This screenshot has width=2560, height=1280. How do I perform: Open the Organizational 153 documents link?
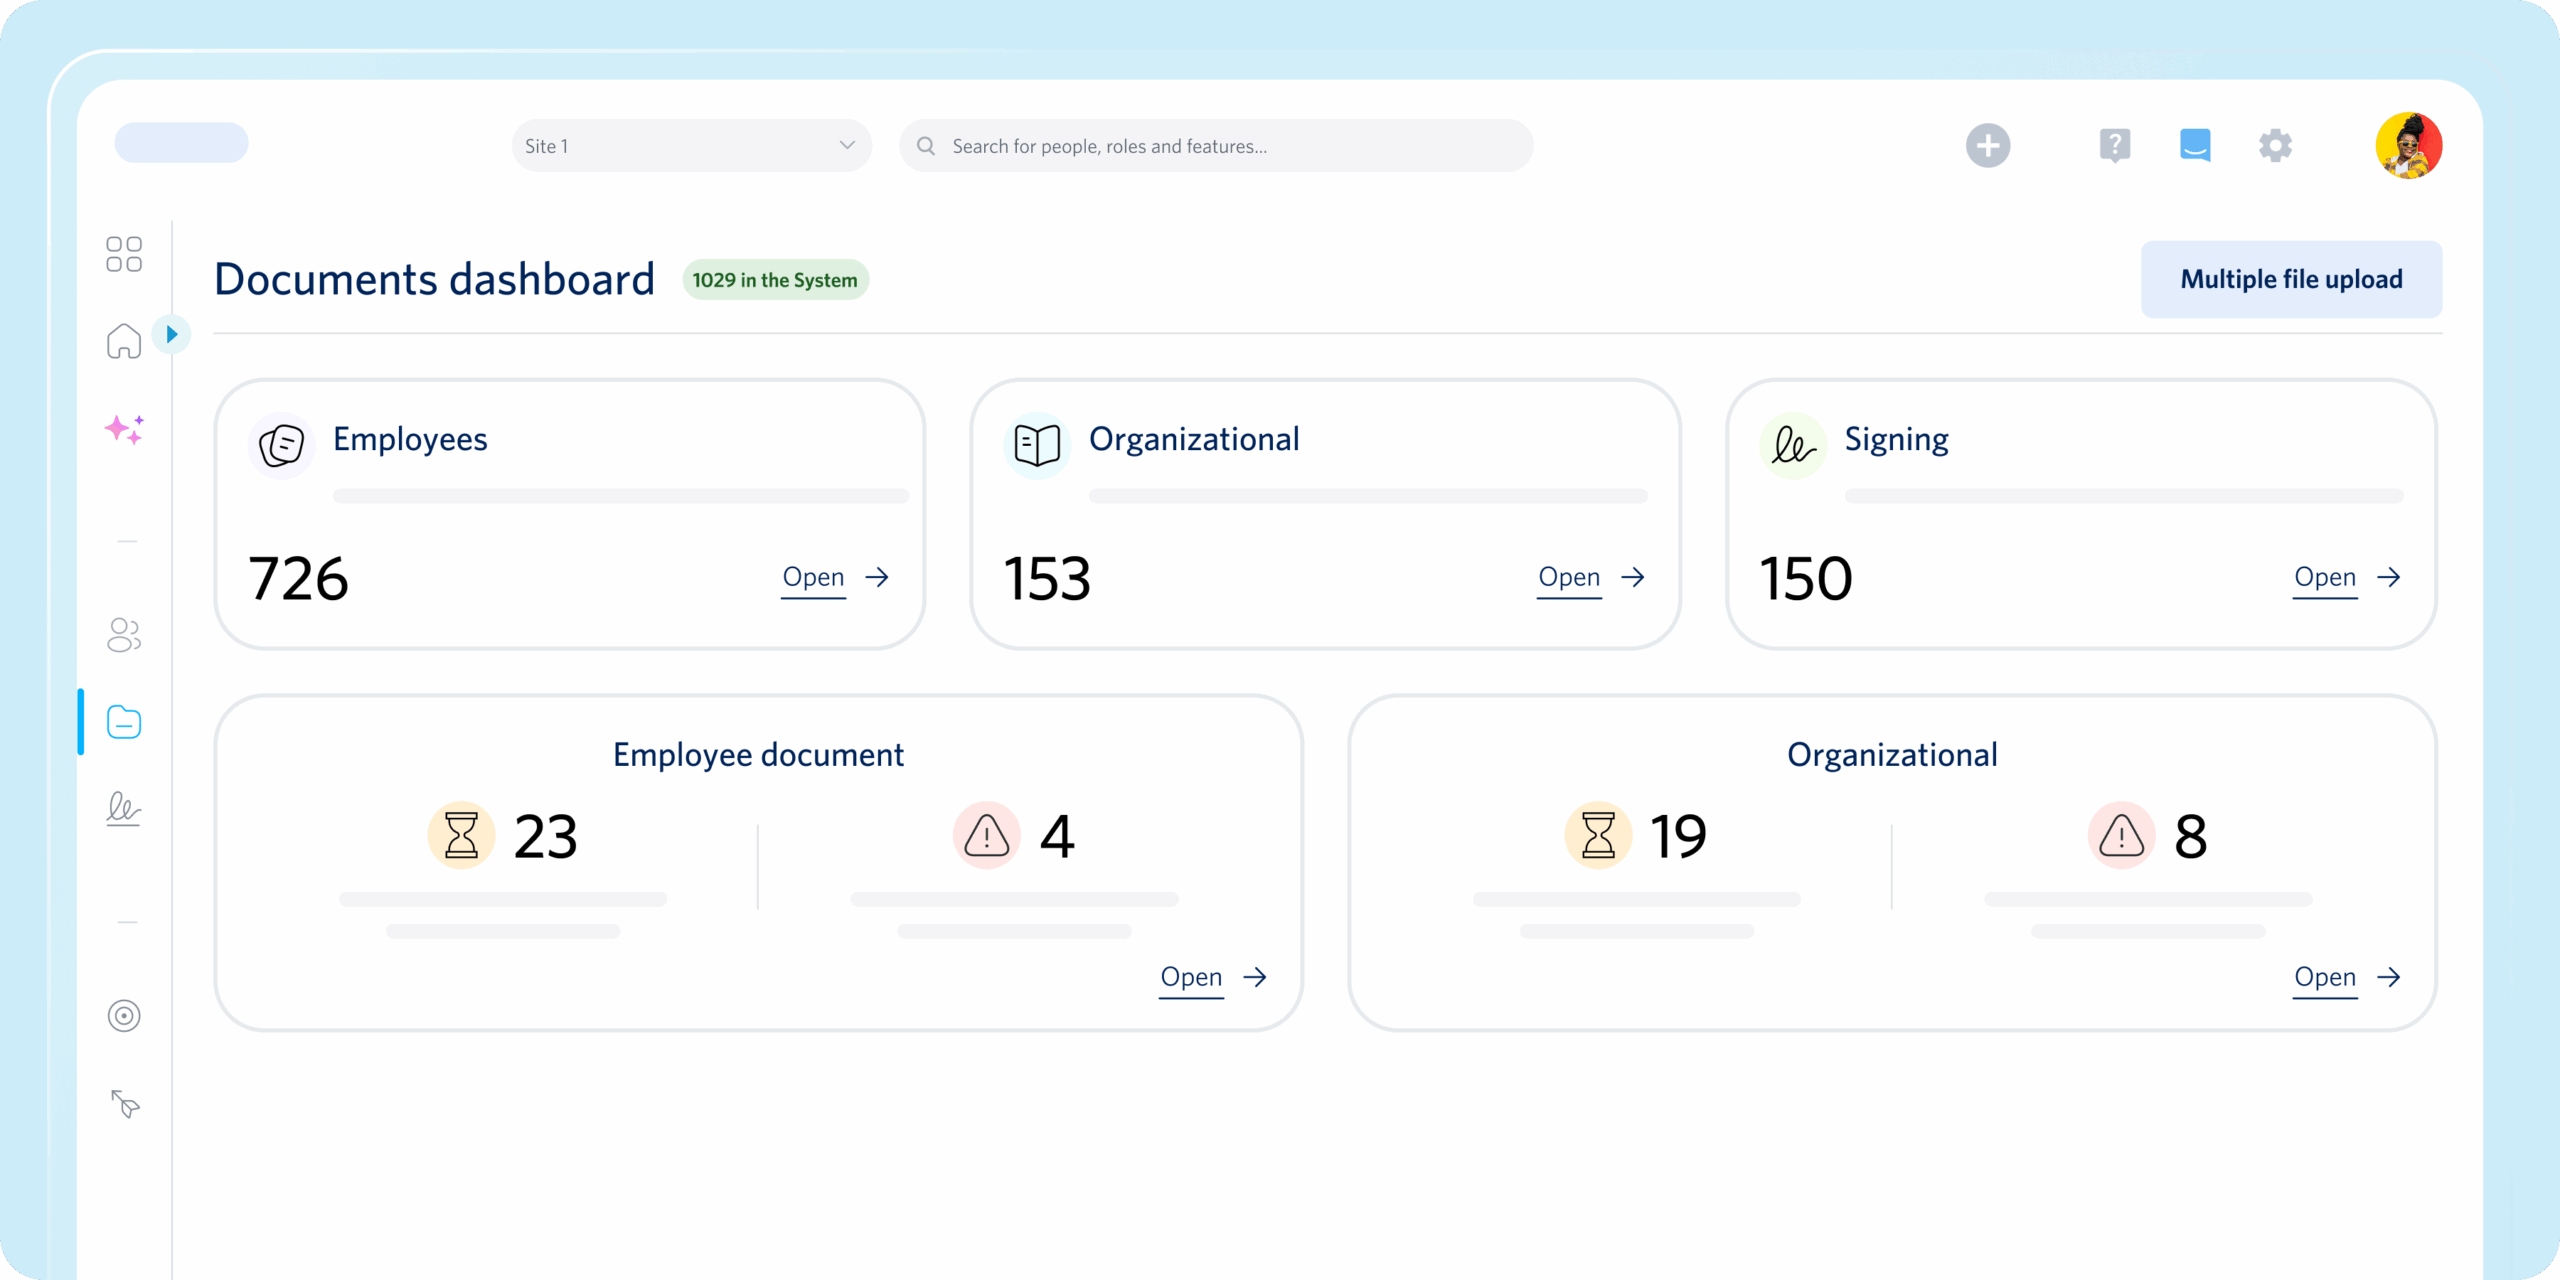(1569, 577)
